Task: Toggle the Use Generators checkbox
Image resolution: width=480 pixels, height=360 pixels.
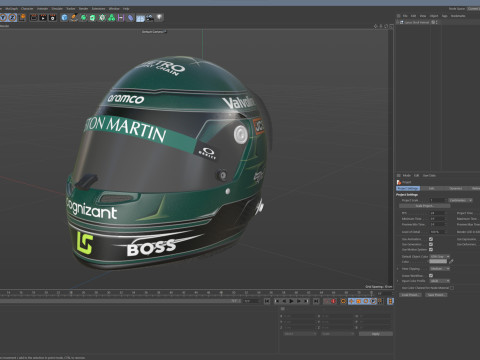Action: tap(431, 244)
